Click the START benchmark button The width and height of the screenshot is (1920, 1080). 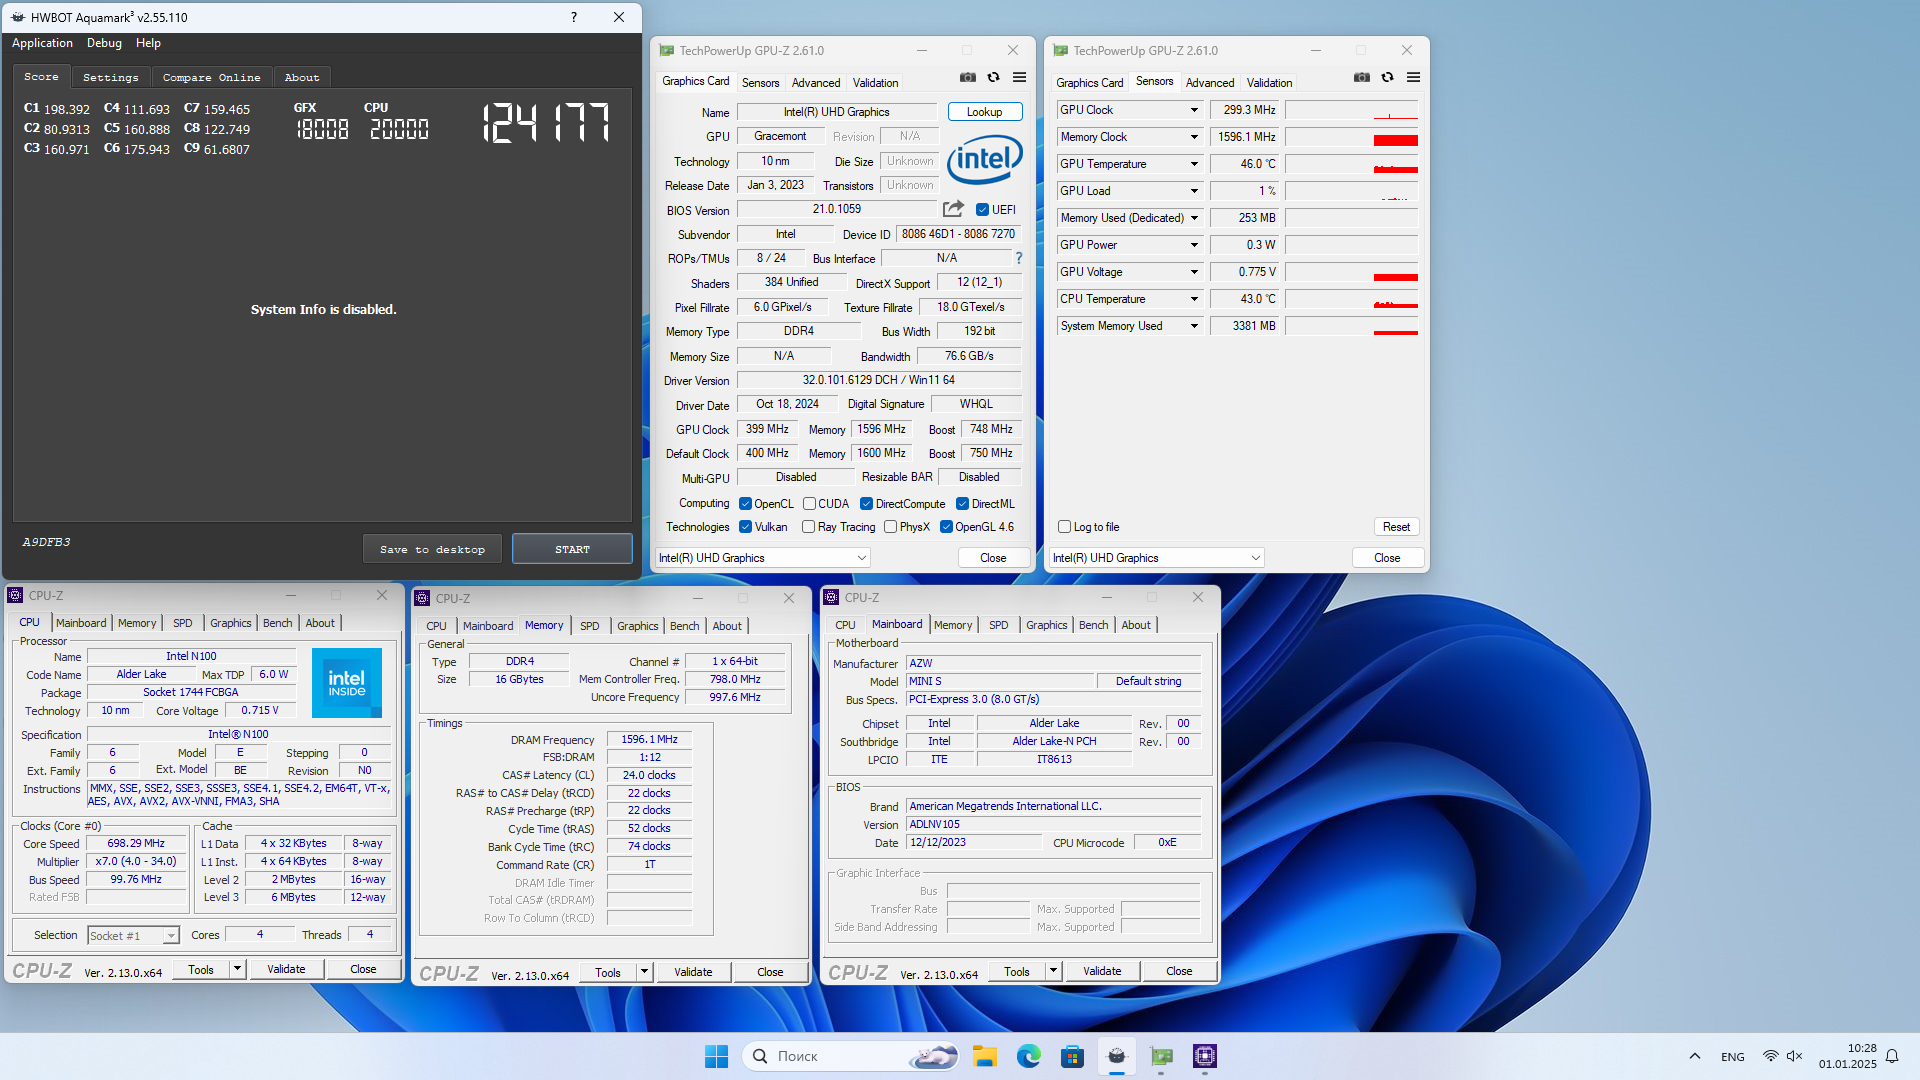572,549
